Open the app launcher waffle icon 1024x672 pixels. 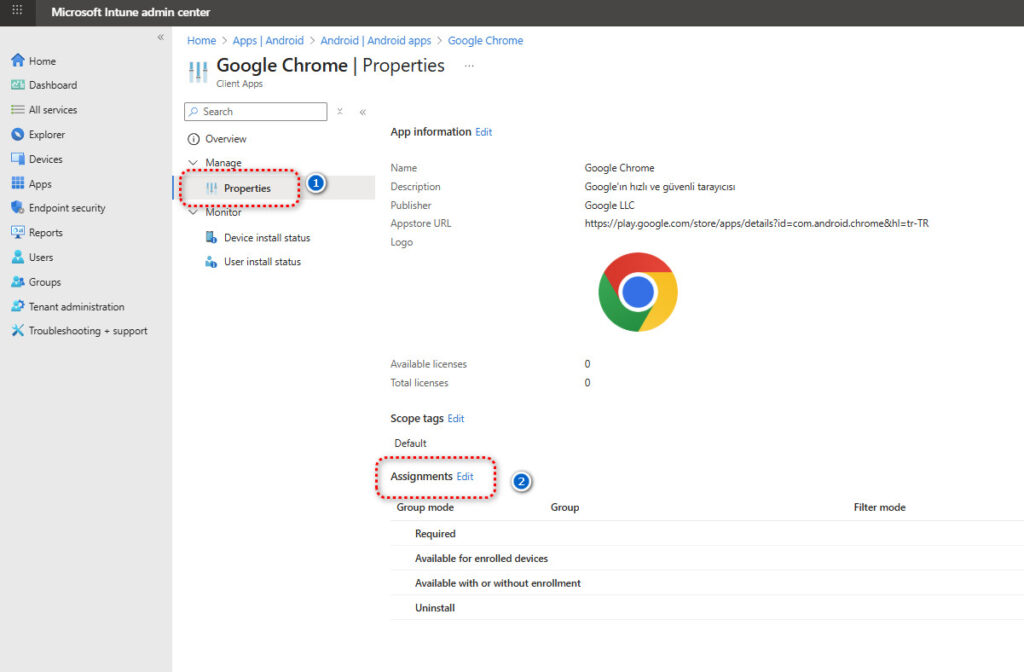[x=17, y=11]
